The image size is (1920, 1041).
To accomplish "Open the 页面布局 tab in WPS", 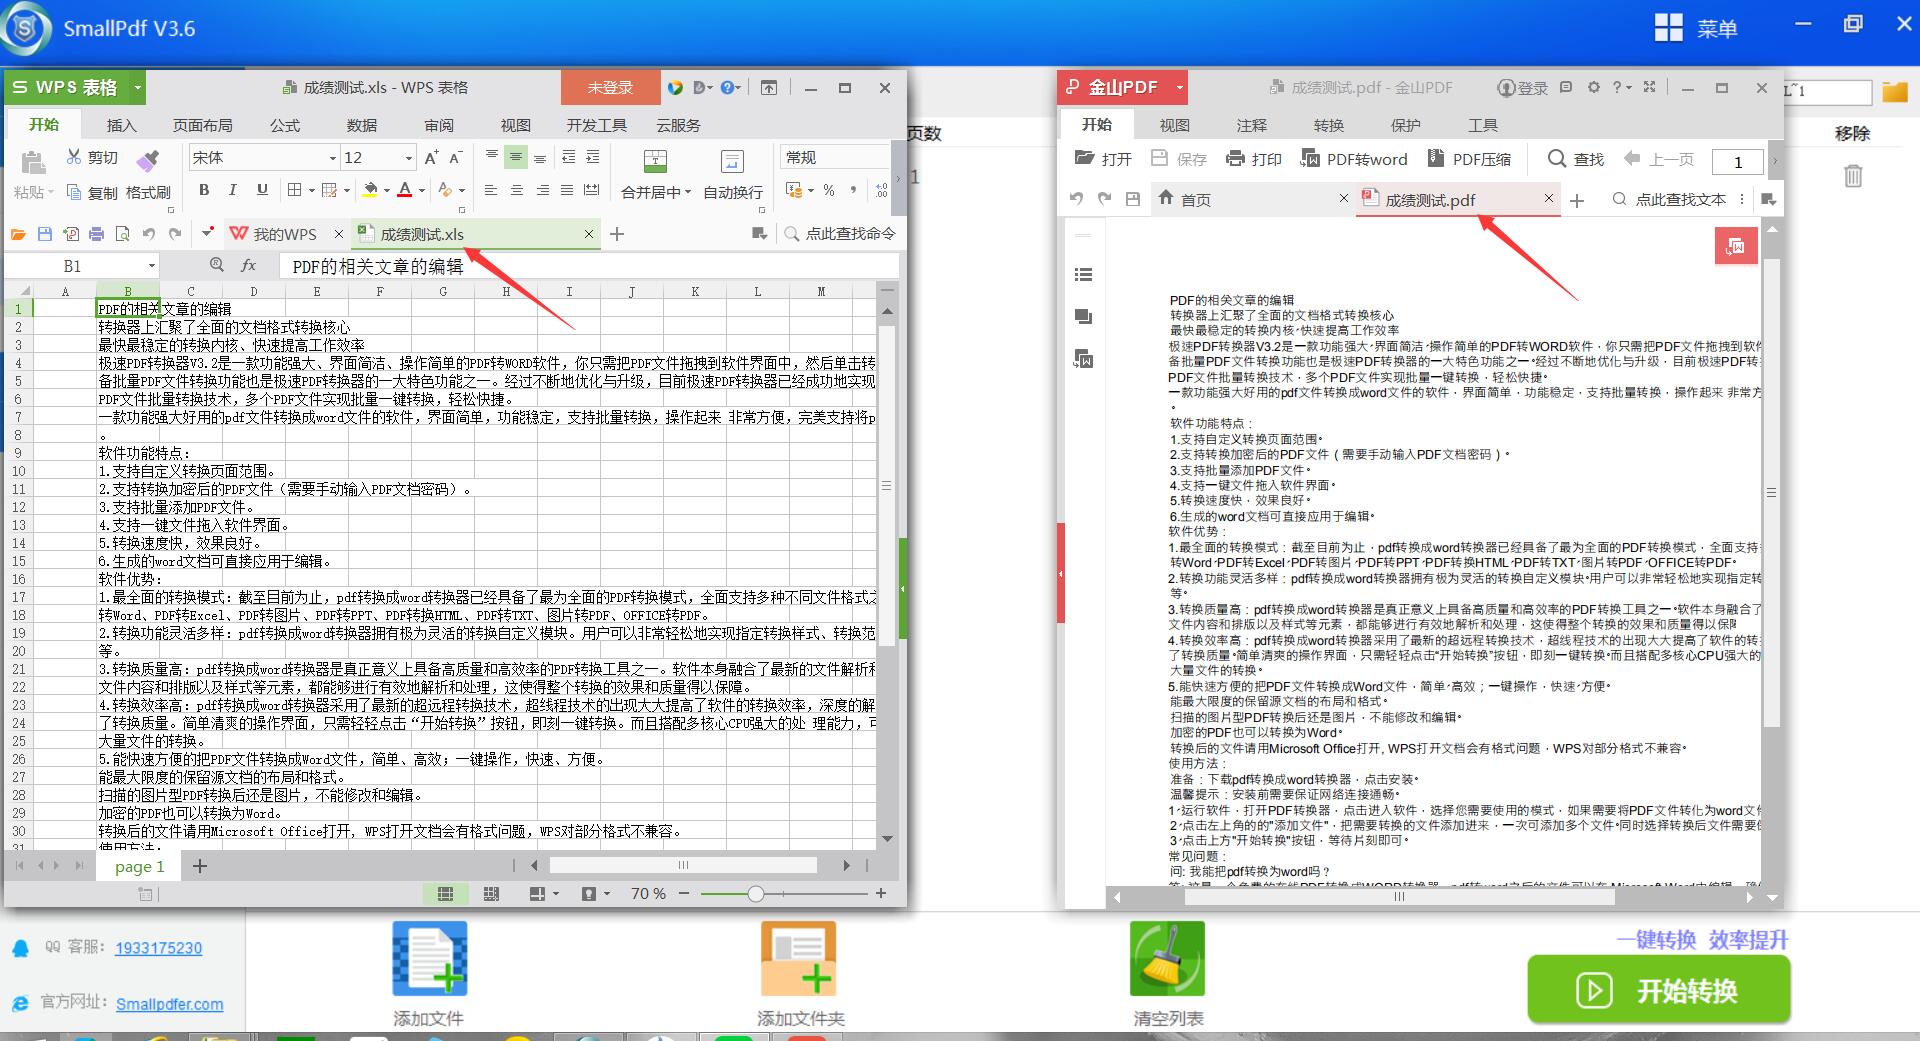I will tap(203, 125).
